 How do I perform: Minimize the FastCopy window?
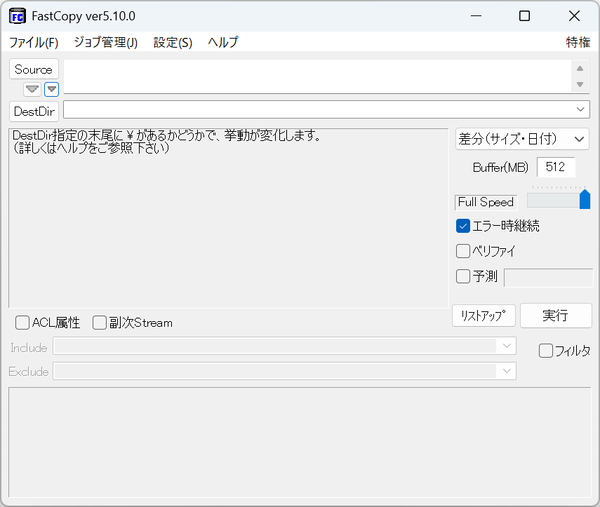click(476, 16)
